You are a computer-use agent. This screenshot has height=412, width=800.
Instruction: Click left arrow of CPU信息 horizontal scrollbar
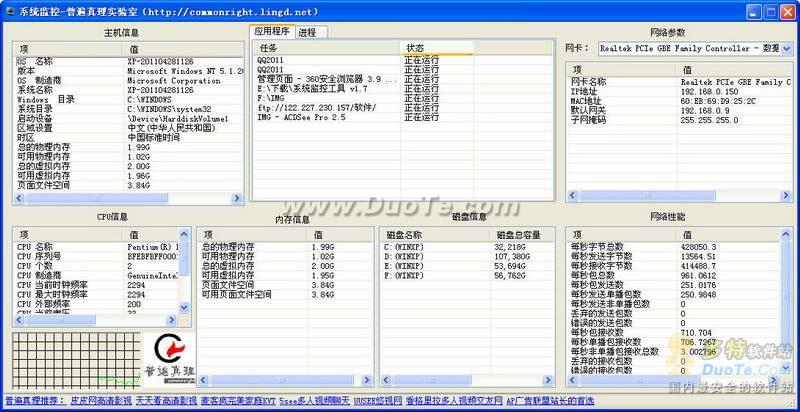tap(19, 320)
